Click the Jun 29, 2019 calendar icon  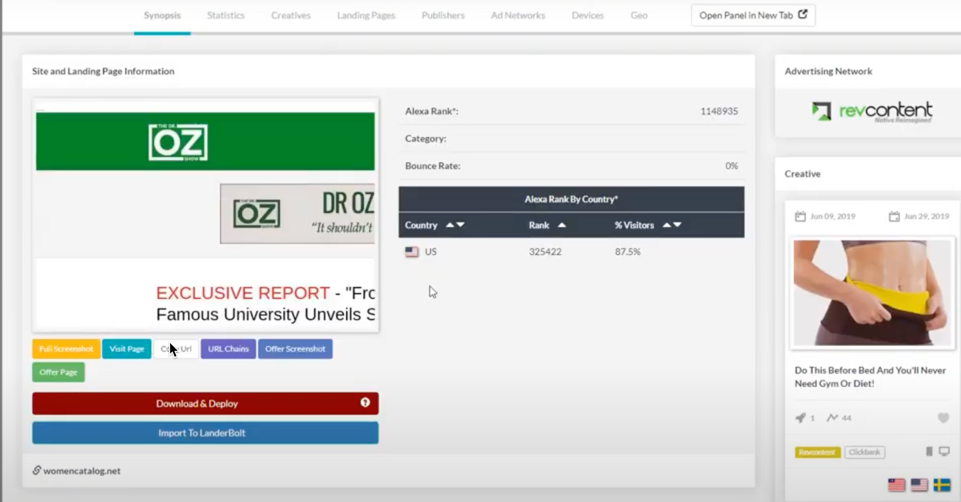coord(894,216)
